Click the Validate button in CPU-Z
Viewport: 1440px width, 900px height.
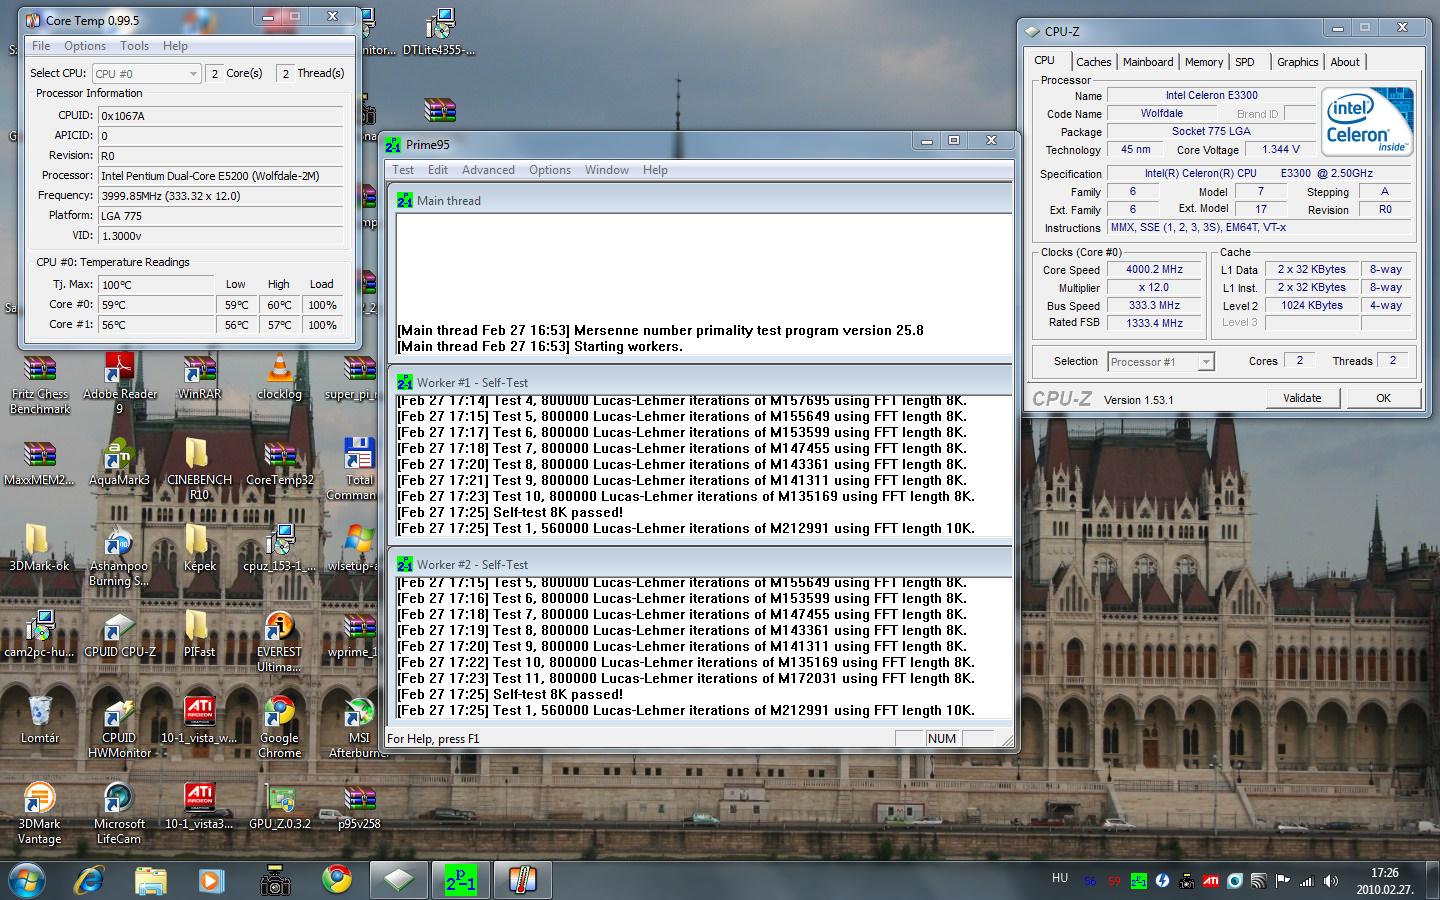(x=1302, y=398)
